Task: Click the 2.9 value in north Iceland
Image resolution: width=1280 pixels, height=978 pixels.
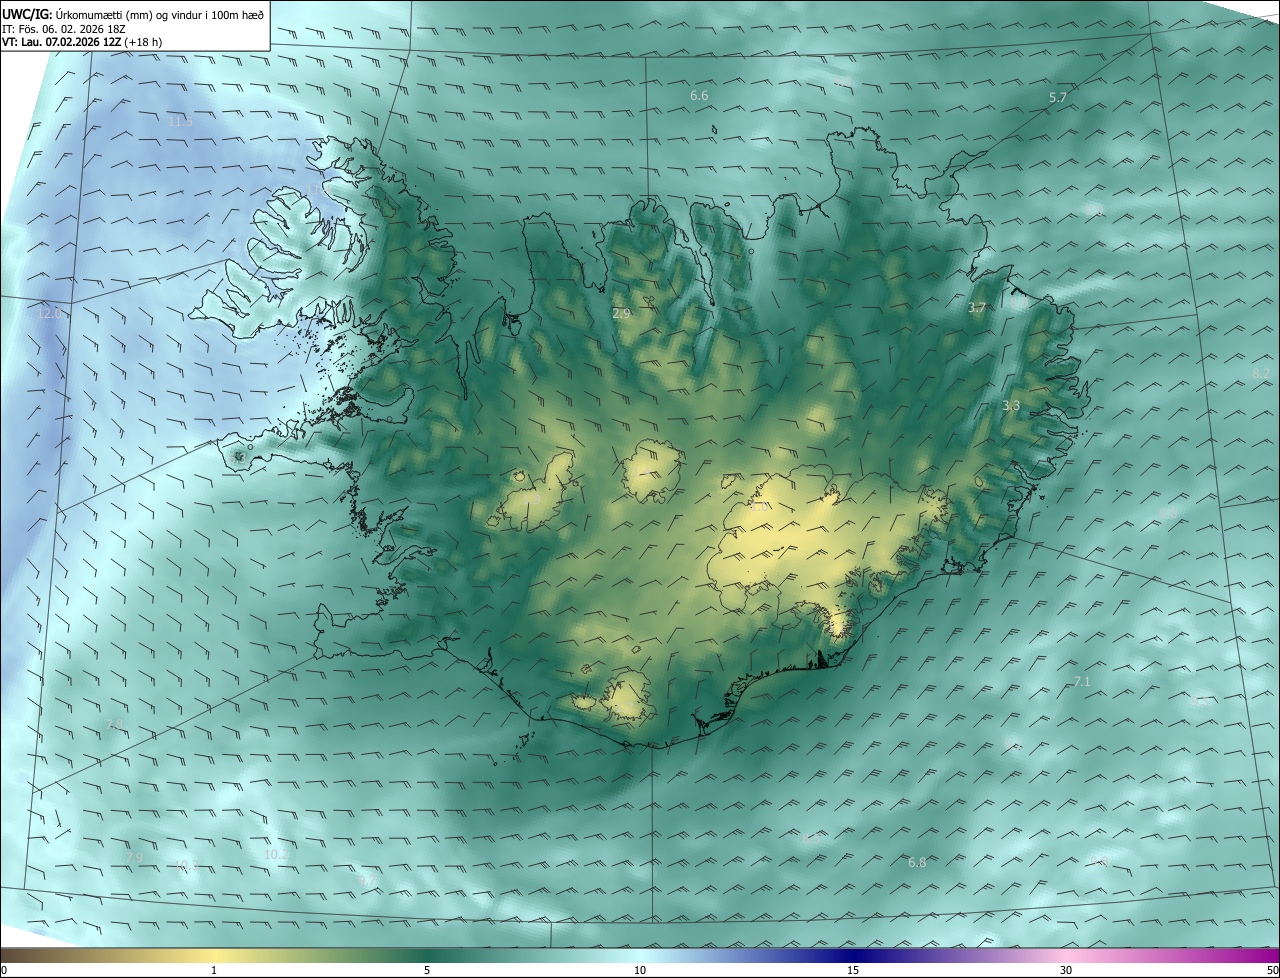Action: [x=621, y=313]
